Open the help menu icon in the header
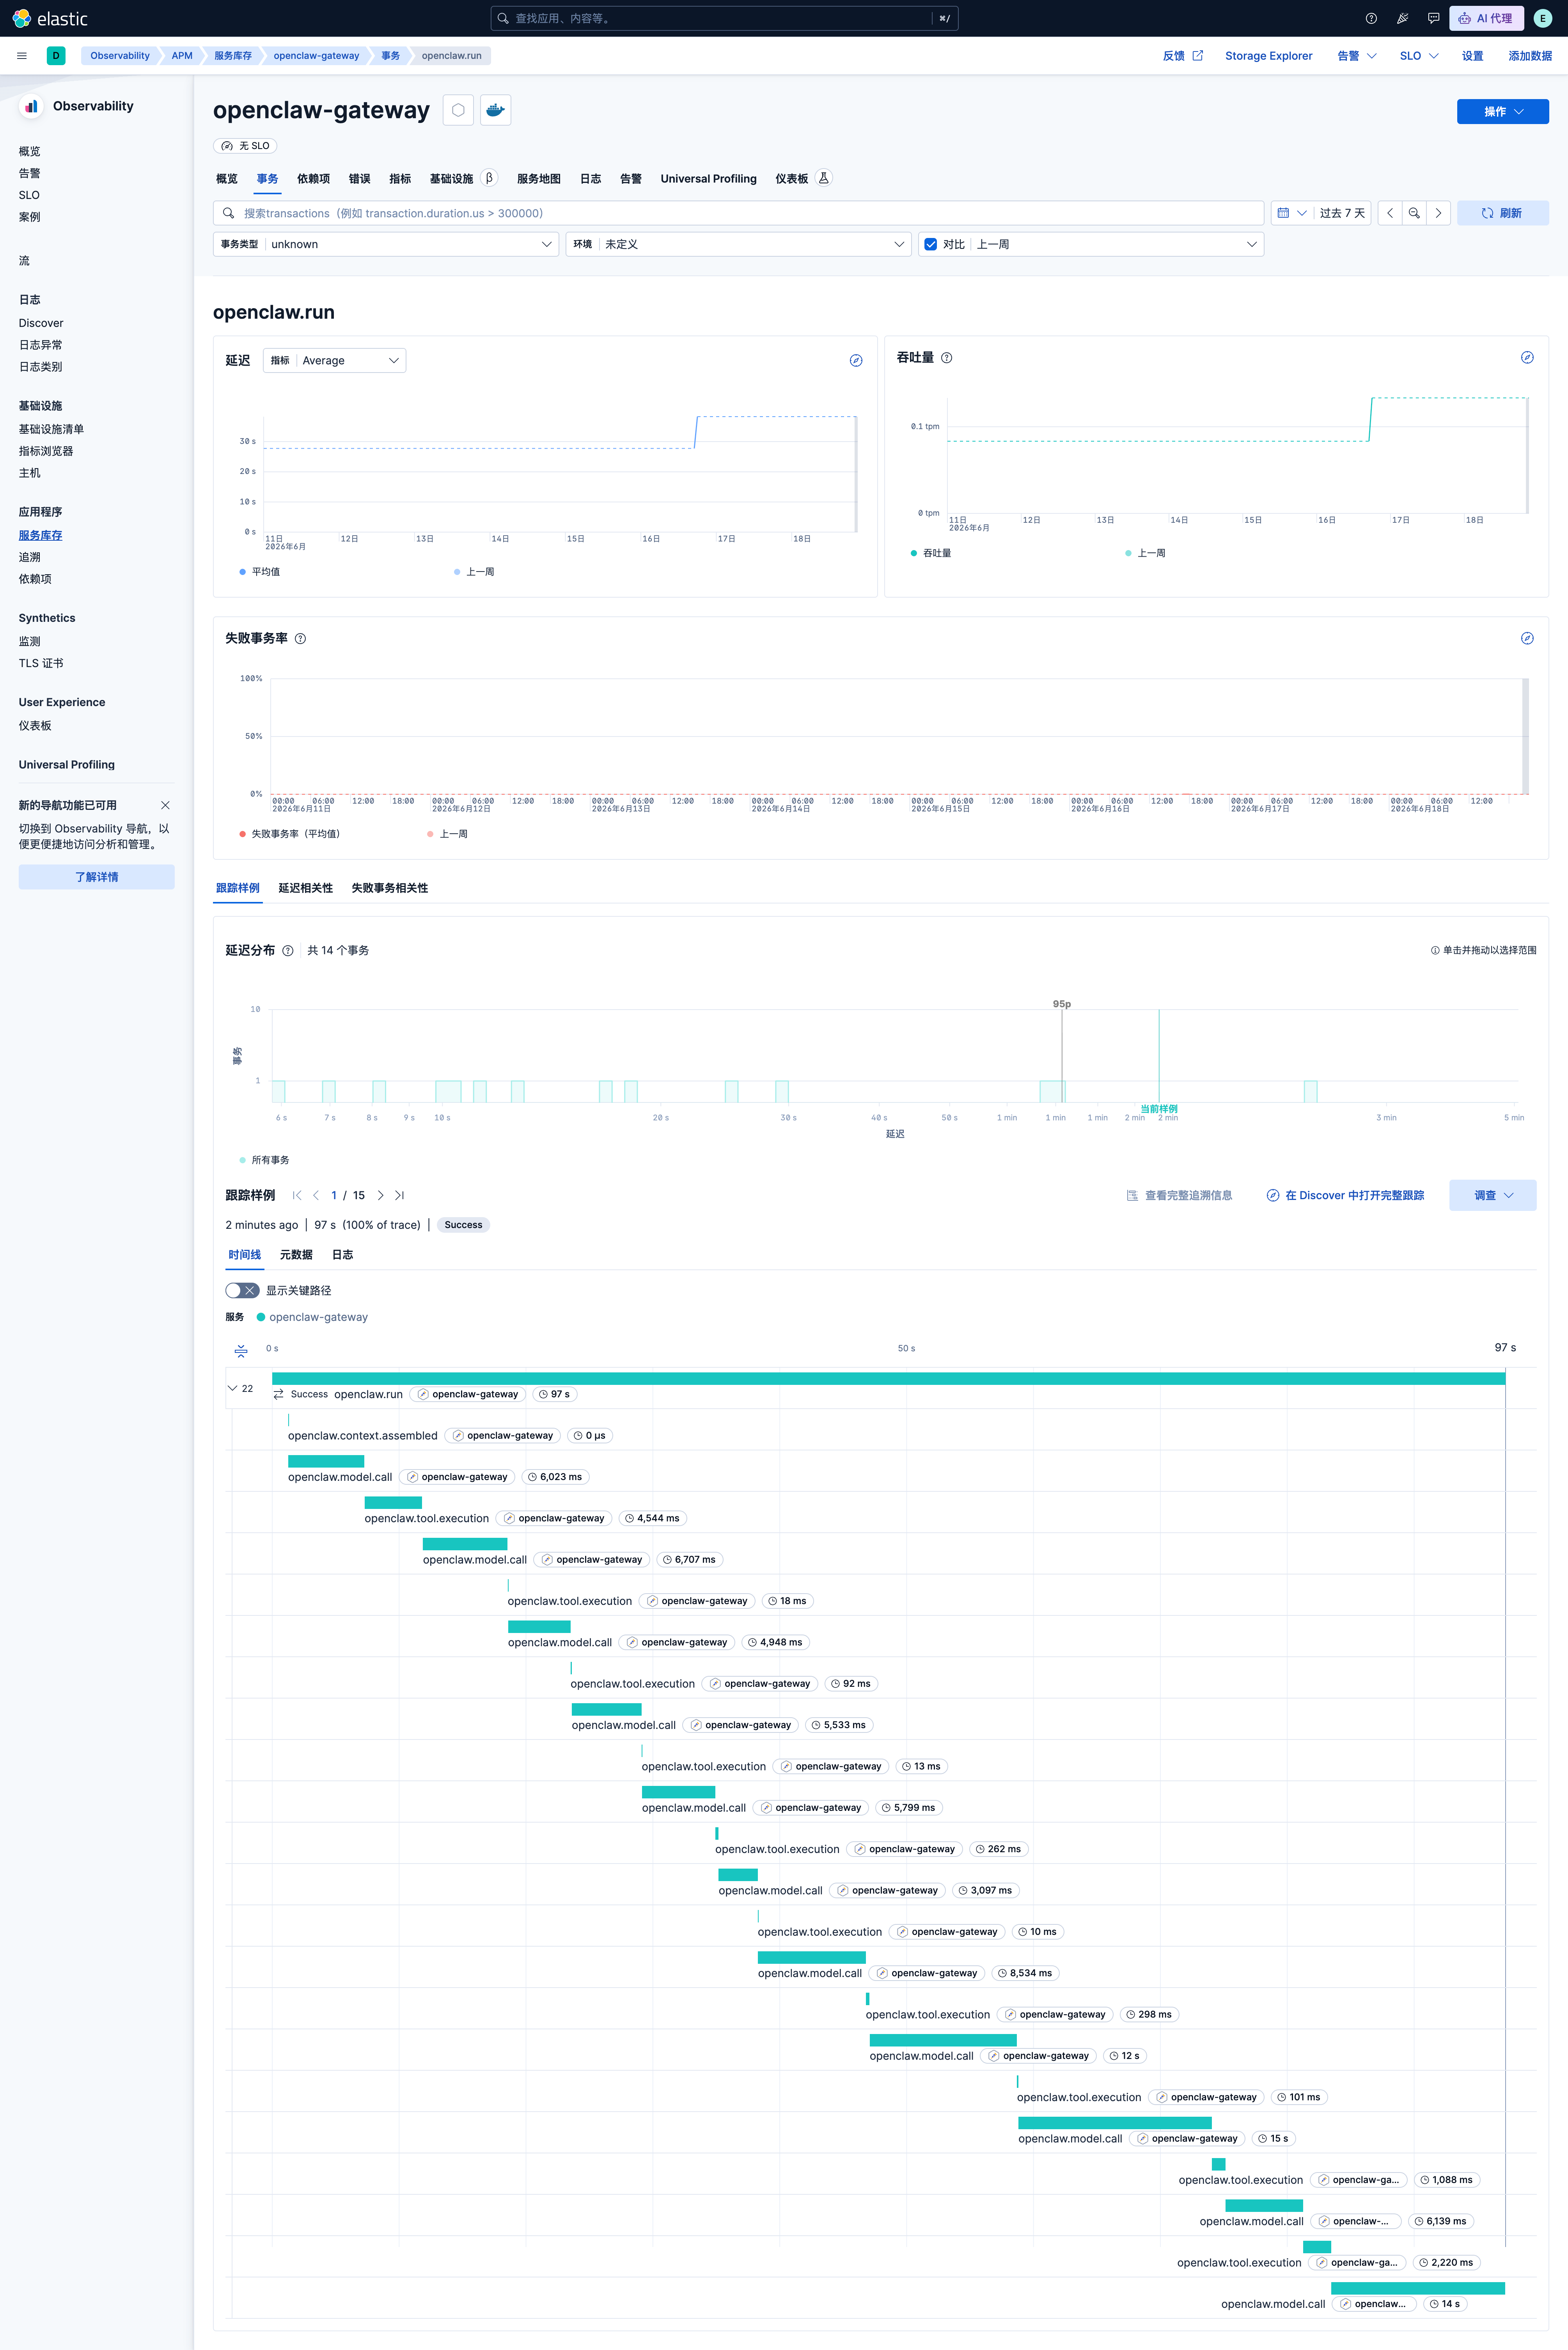 (x=1371, y=18)
